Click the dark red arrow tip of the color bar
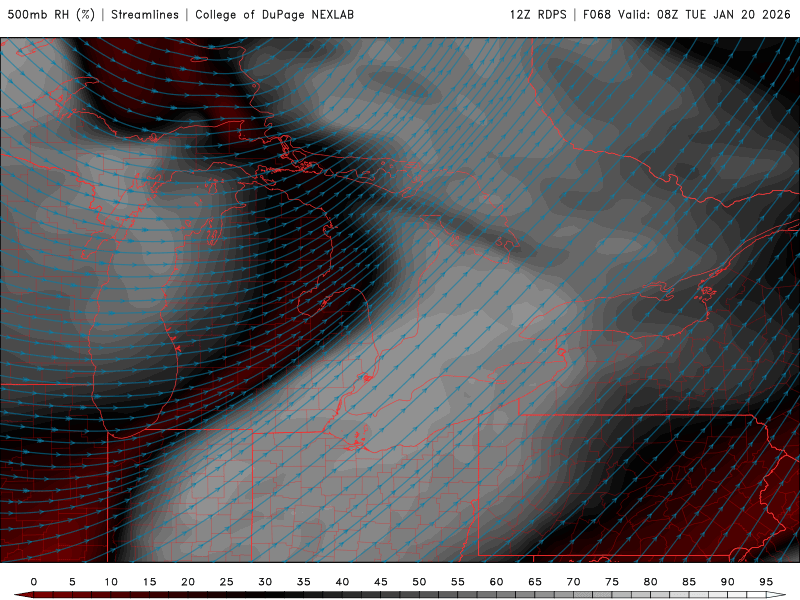 pos(23,595)
